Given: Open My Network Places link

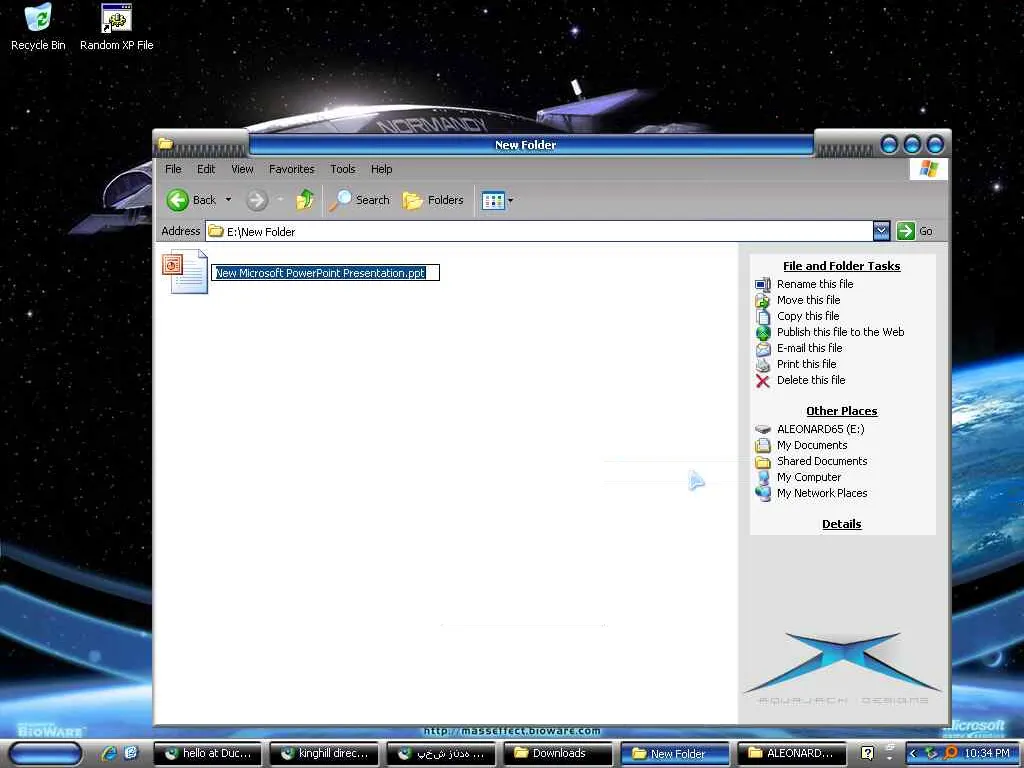Looking at the screenshot, I should point(822,493).
